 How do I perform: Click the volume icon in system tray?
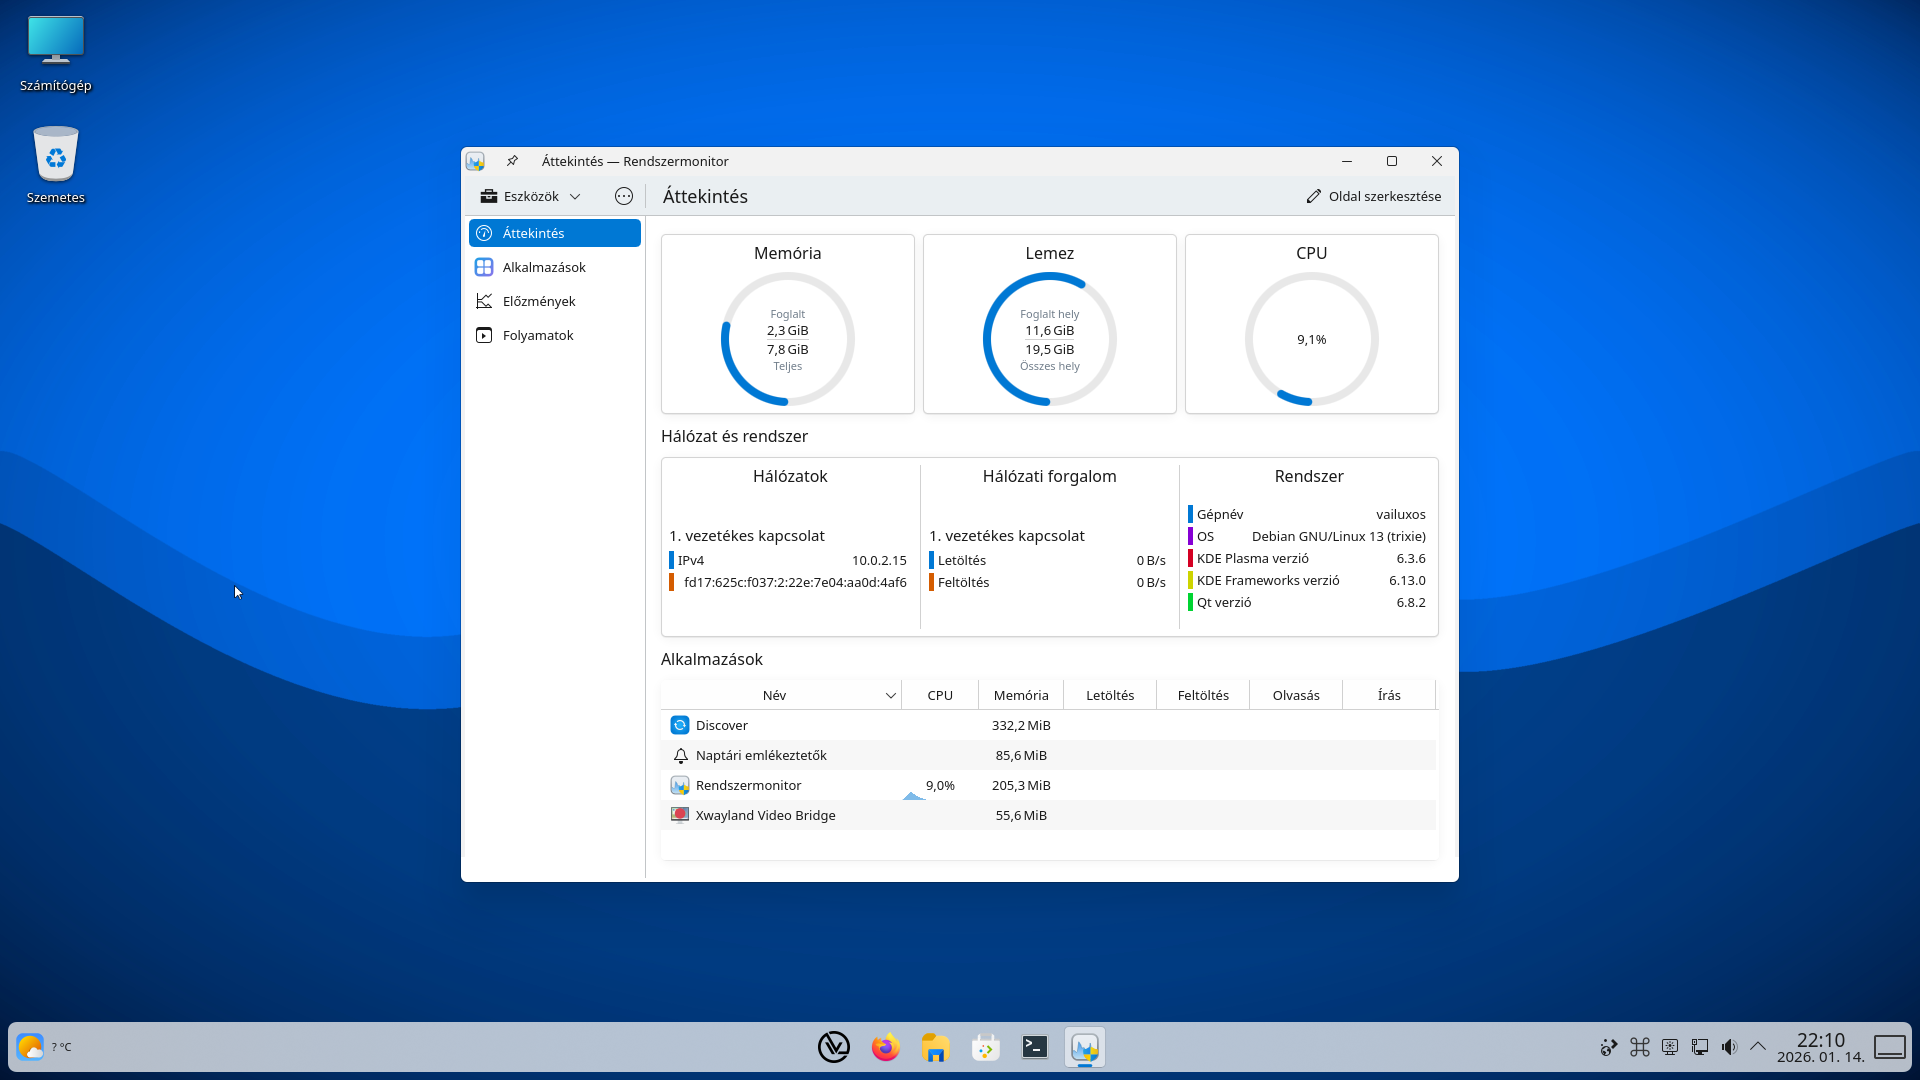click(x=1729, y=1047)
